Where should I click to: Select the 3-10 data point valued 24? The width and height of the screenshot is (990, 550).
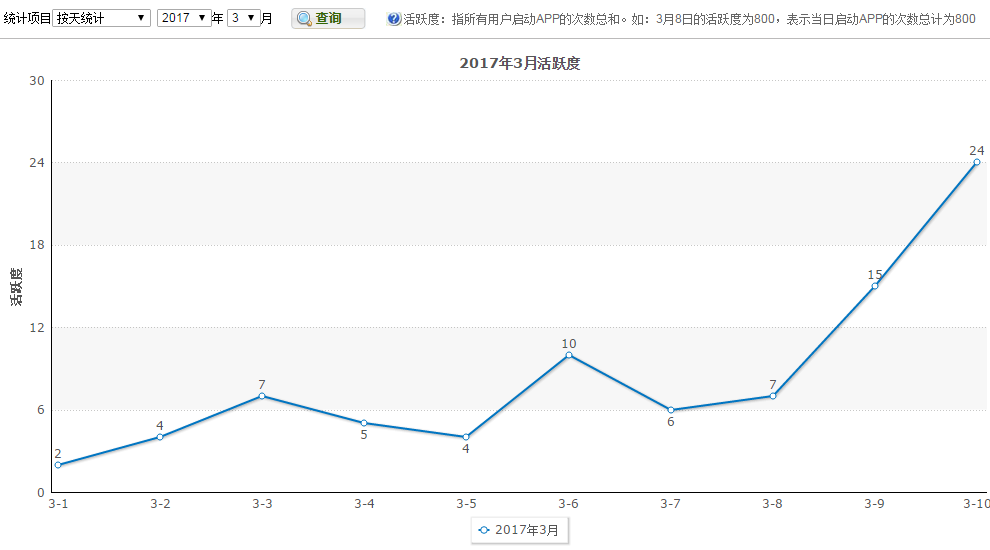[977, 162]
